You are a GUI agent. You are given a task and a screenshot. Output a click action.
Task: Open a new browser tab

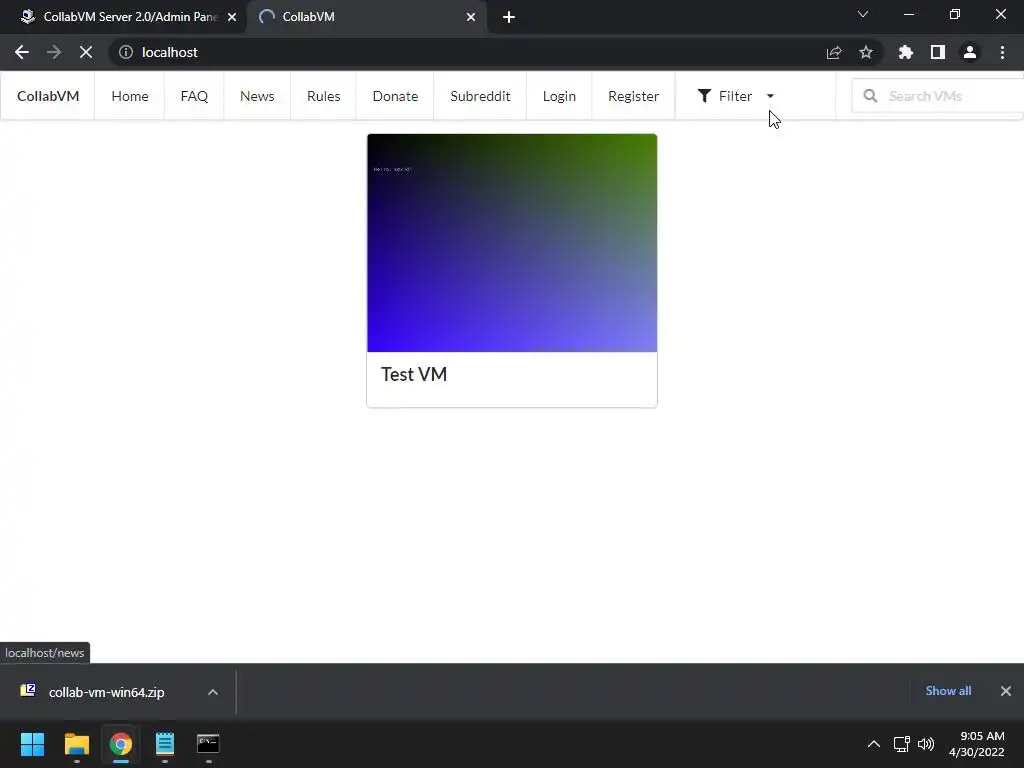[509, 17]
